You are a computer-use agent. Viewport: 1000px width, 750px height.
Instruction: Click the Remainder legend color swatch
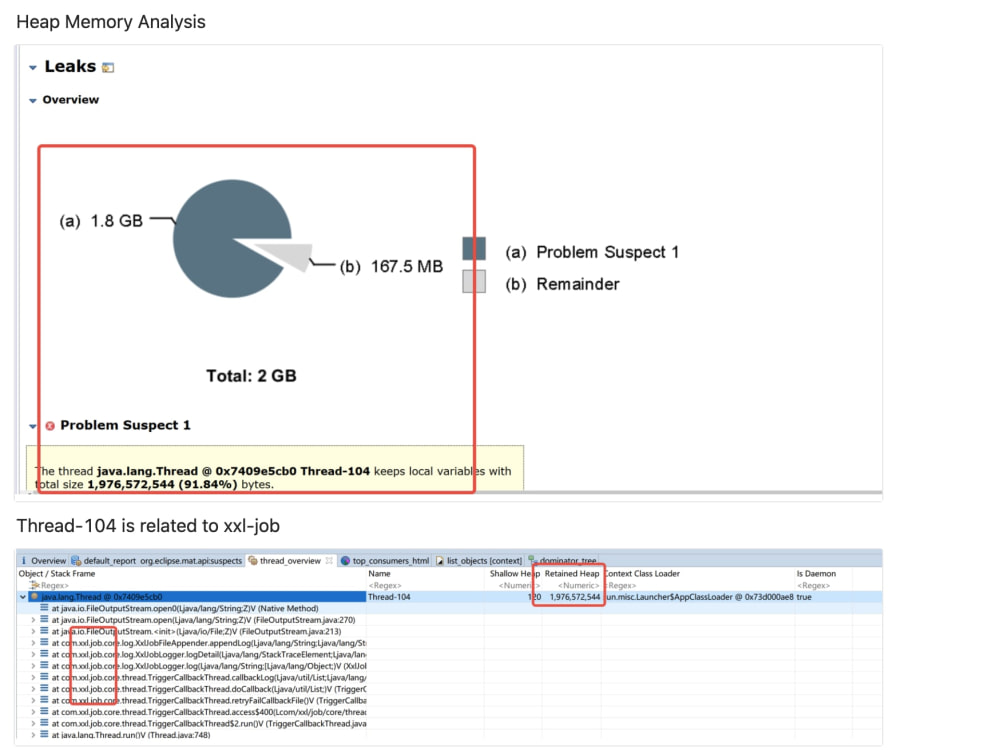(x=474, y=281)
